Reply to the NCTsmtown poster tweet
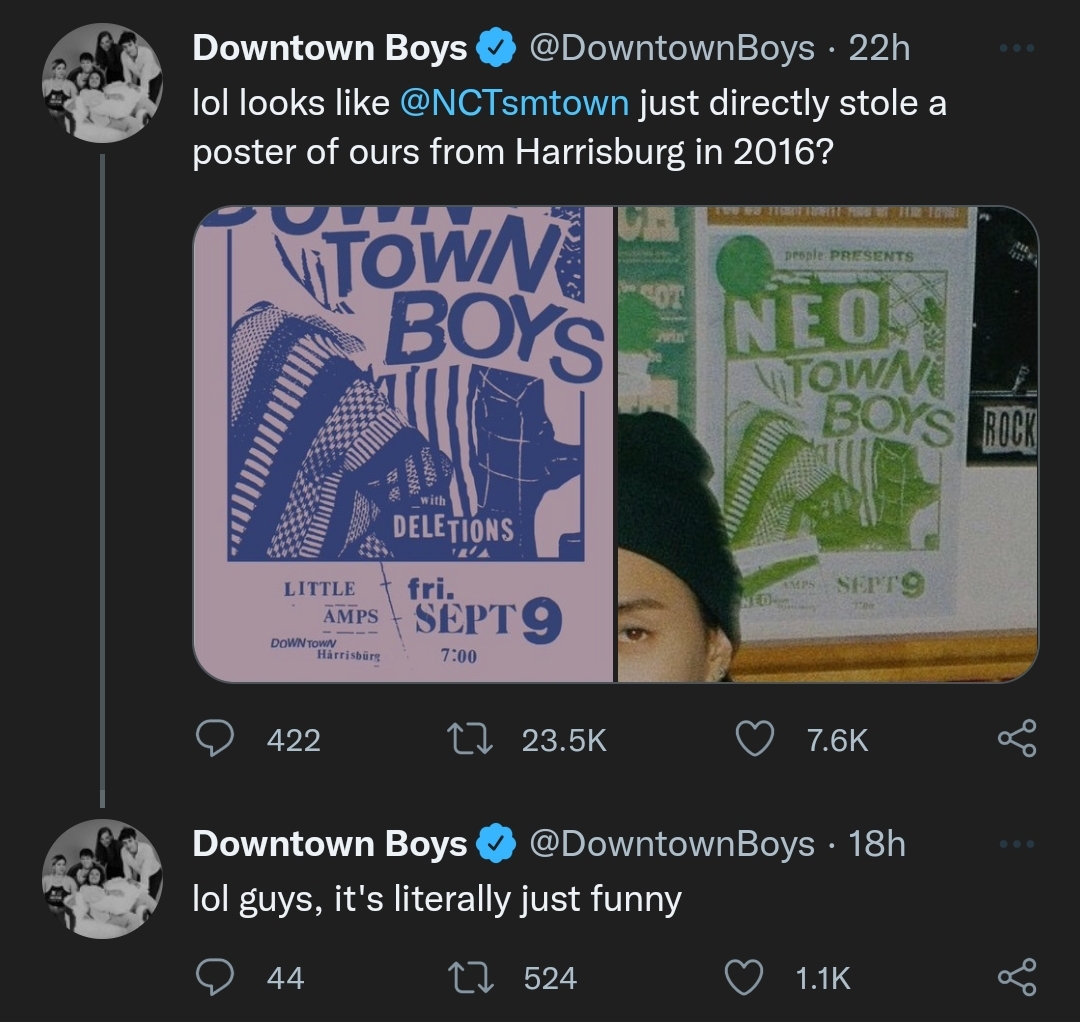This screenshot has width=1080, height=1022. pyautogui.click(x=215, y=740)
